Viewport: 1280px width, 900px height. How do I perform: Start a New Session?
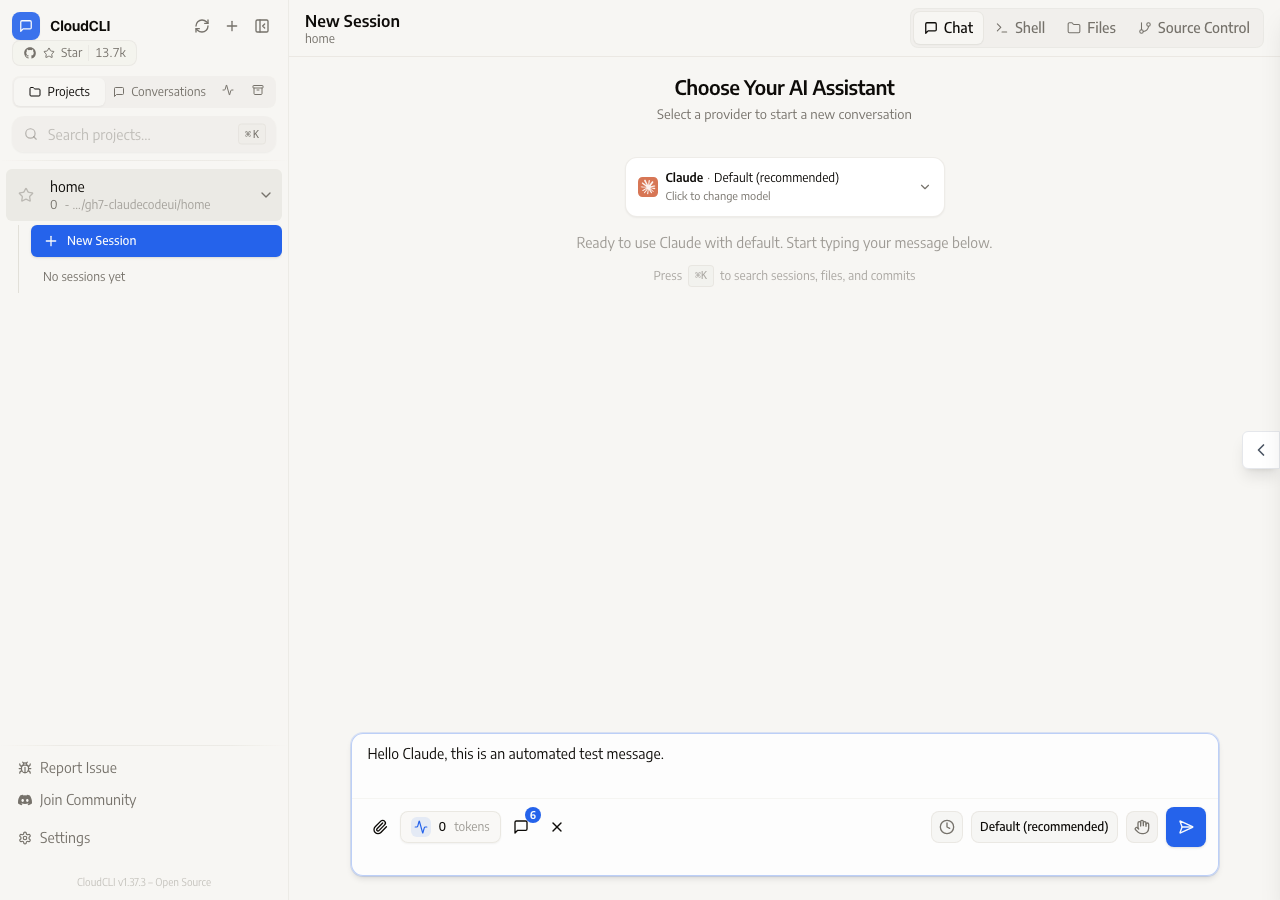point(156,241)
